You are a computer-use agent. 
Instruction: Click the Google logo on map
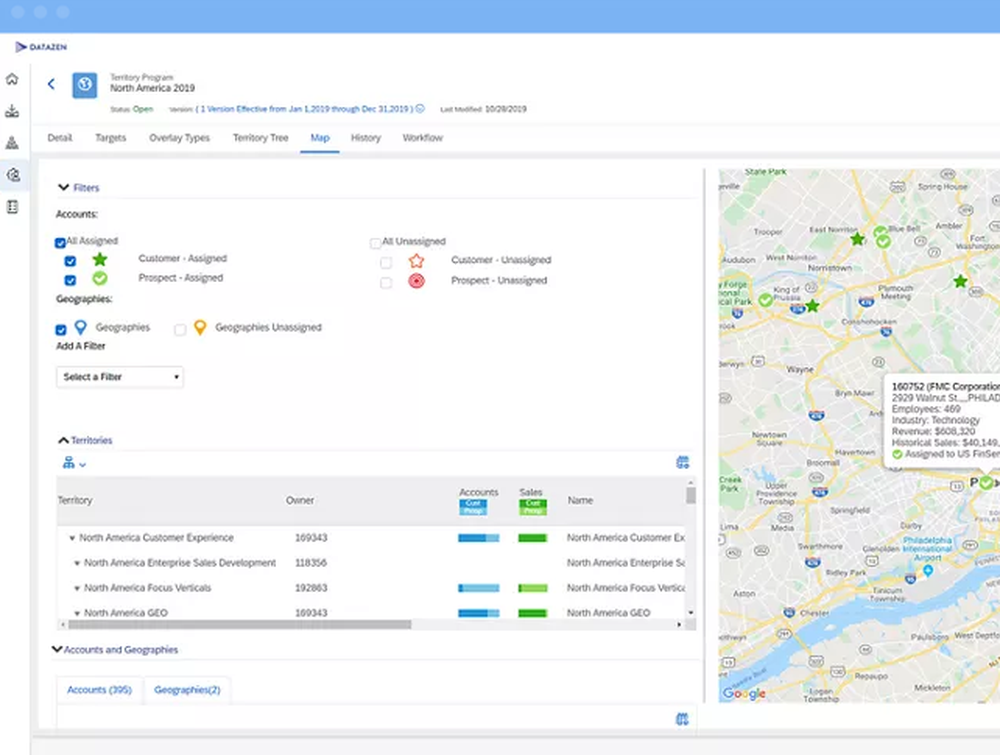click(744, 693)
